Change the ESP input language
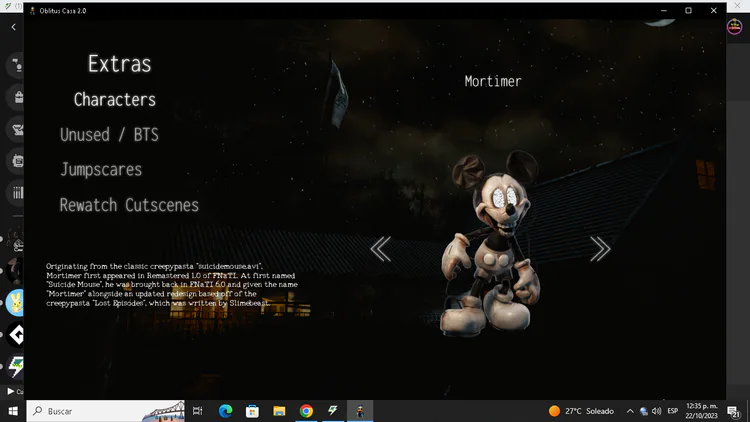This screenshot has height=422, width=750. point(673,411)
